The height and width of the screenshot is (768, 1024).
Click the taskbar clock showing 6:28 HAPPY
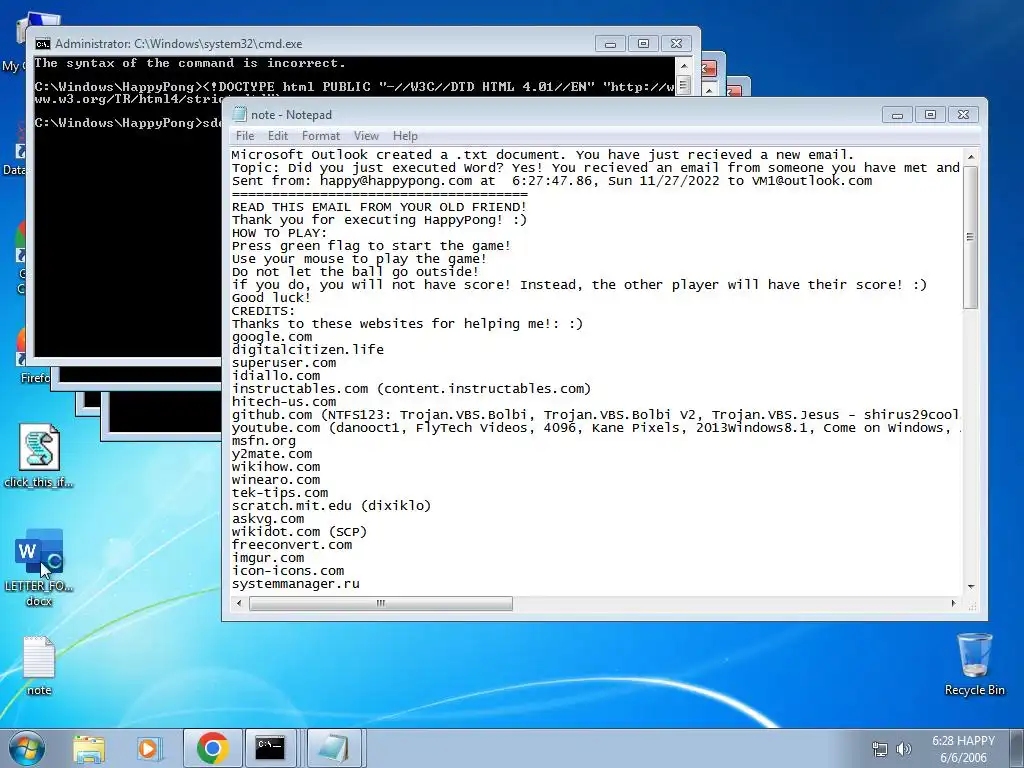coord(963,749)
